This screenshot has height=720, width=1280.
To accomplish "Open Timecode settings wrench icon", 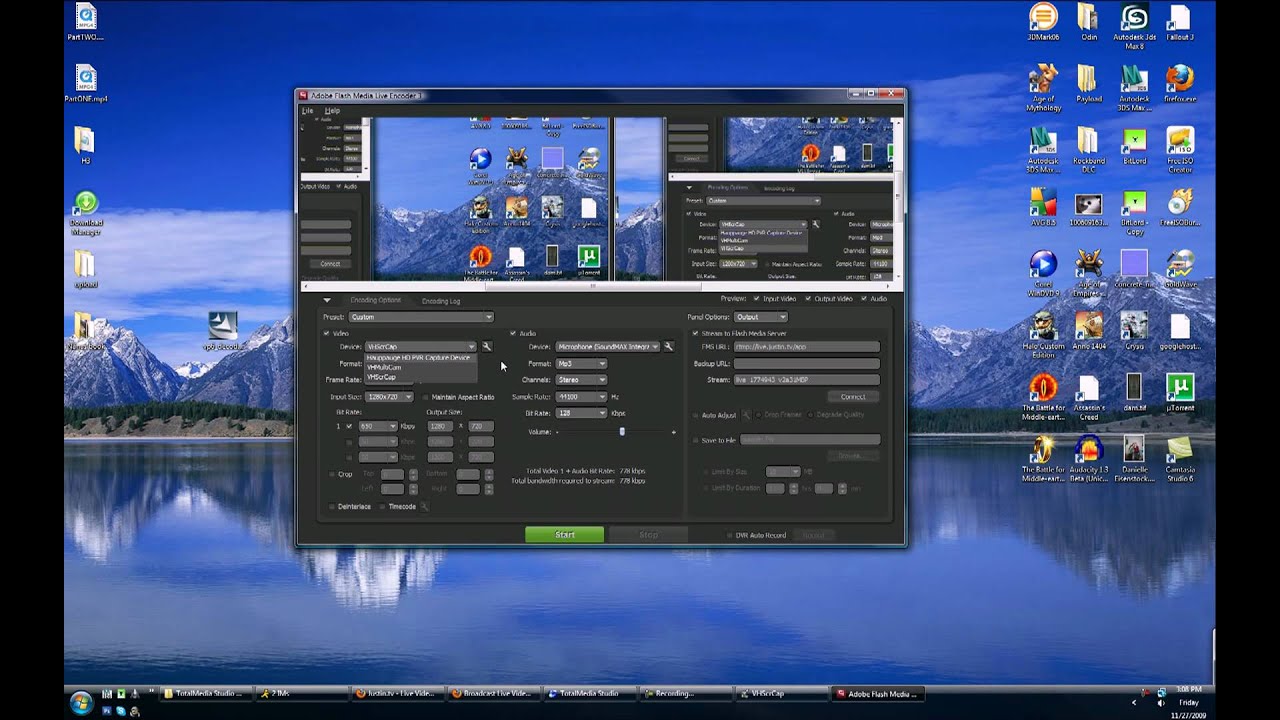I will click(x=424, y=507).
